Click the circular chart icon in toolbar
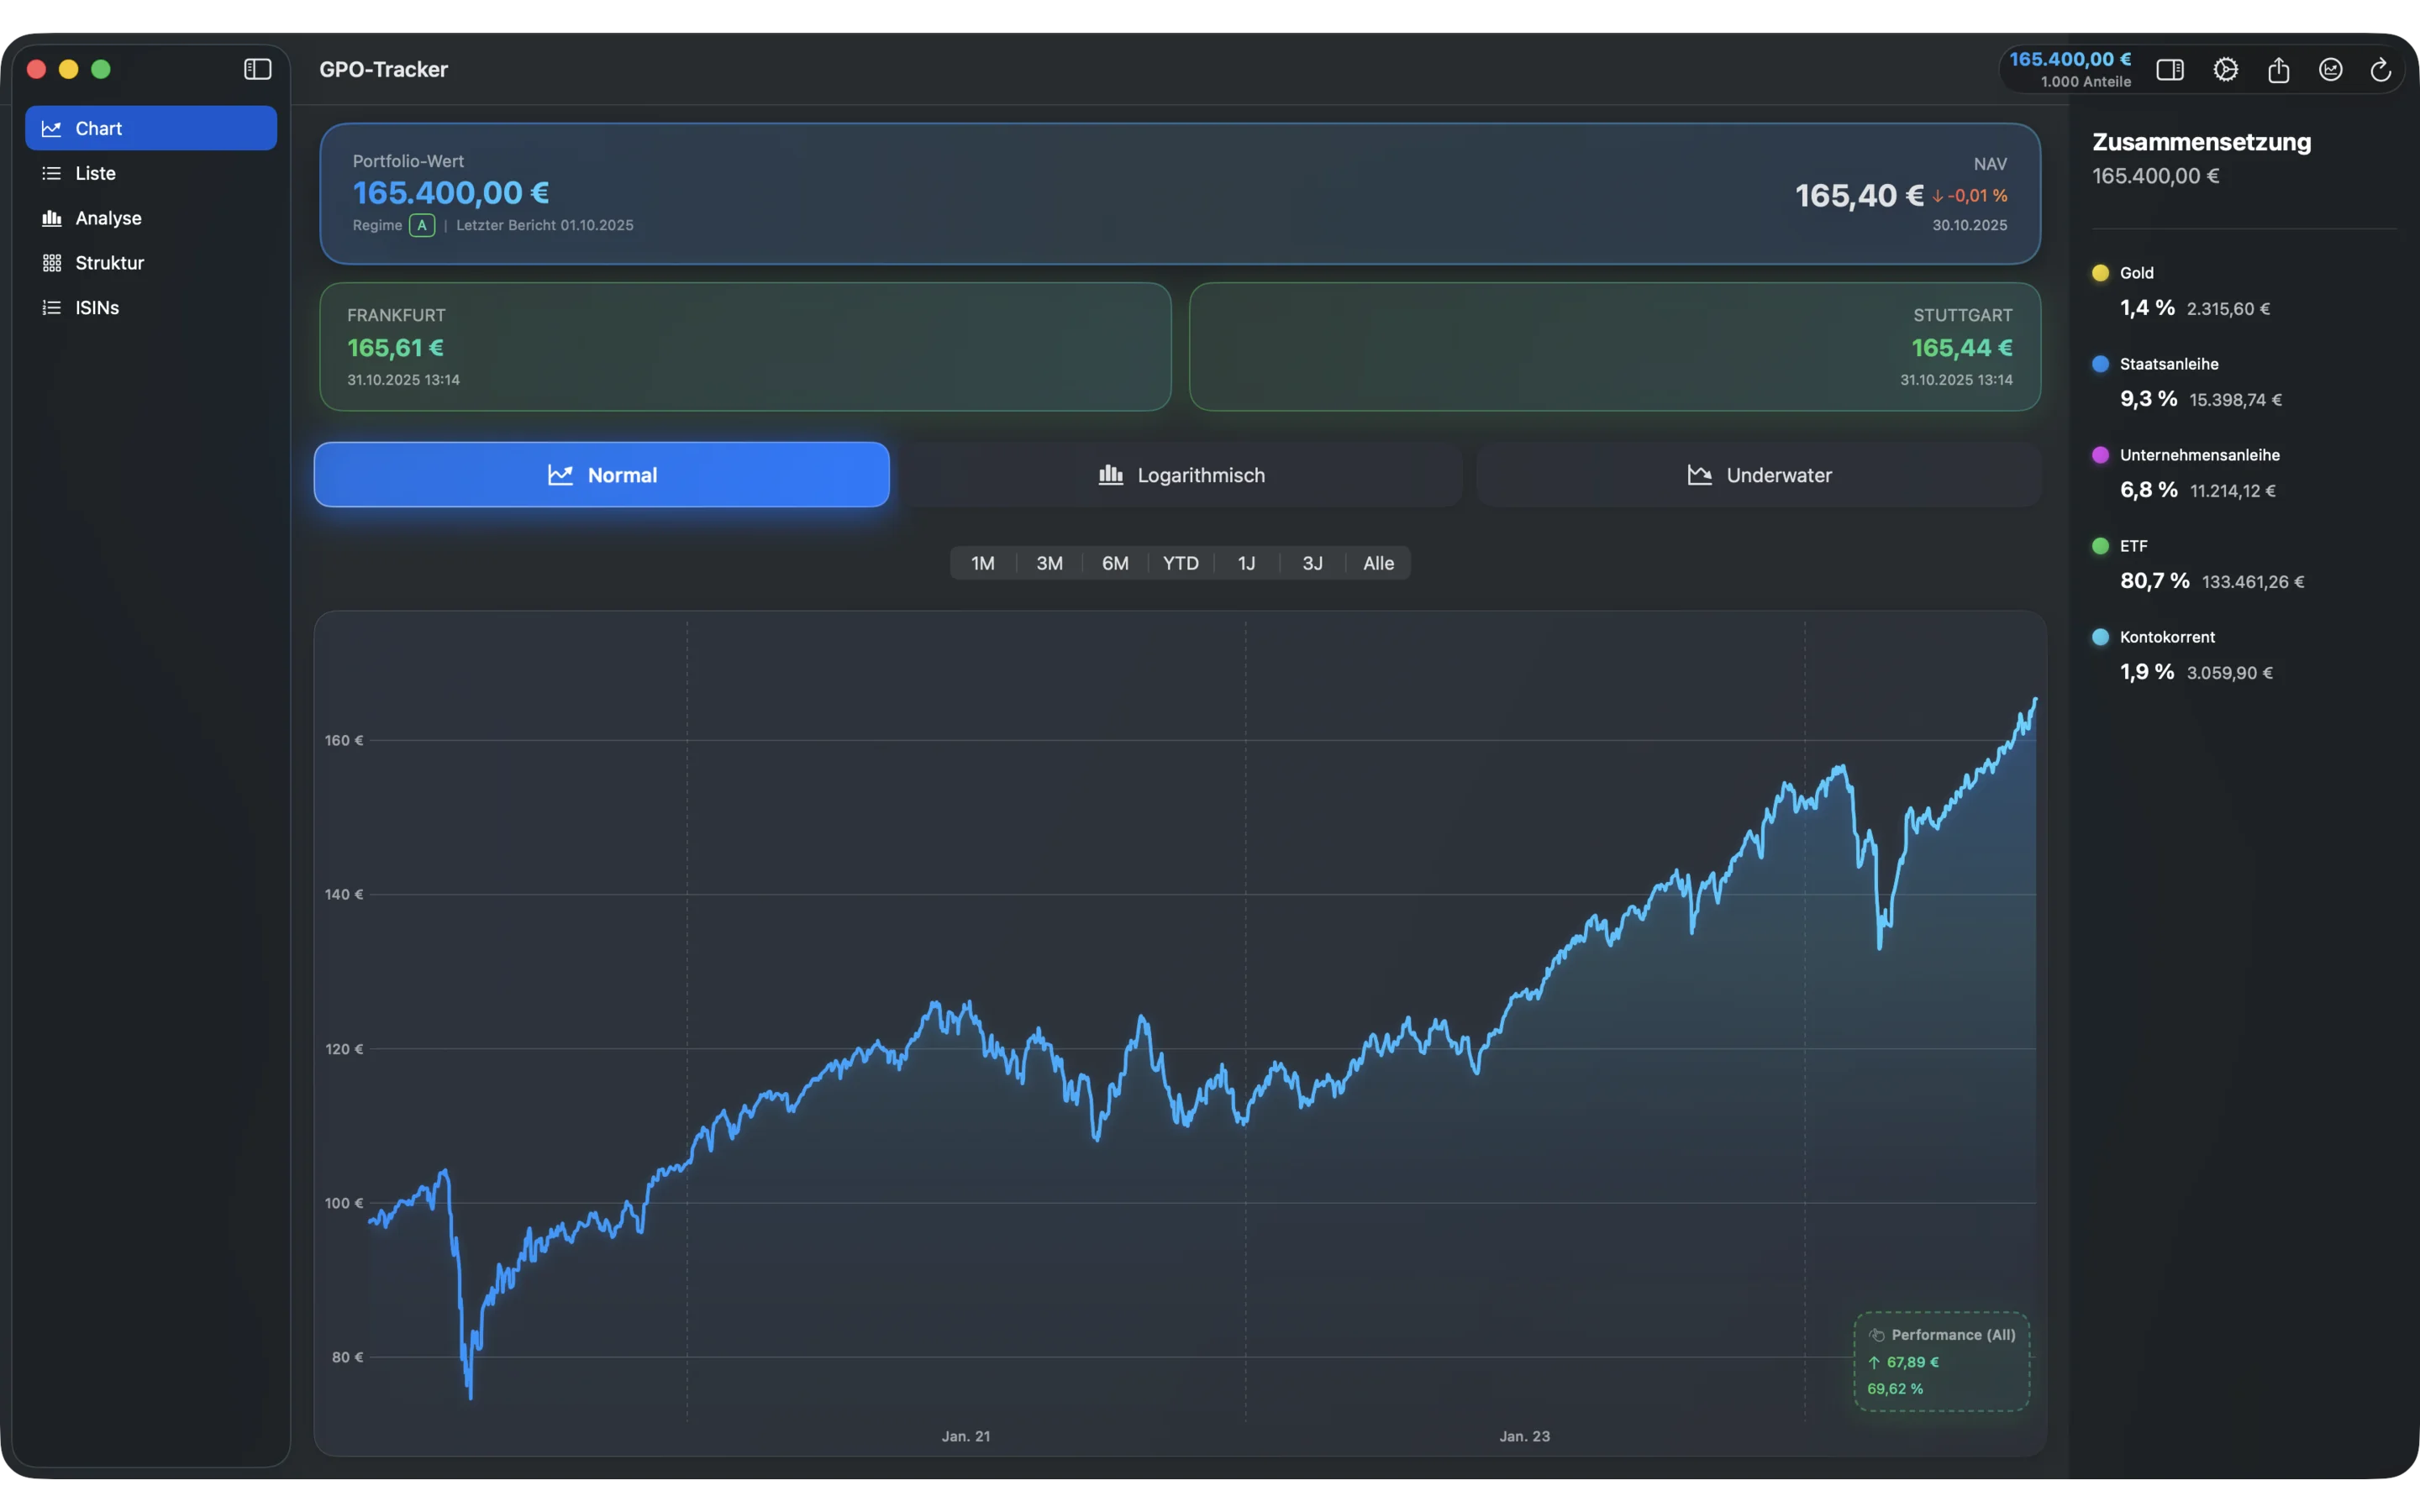Screen dimensions: 2420x1512 [2330, 70]
